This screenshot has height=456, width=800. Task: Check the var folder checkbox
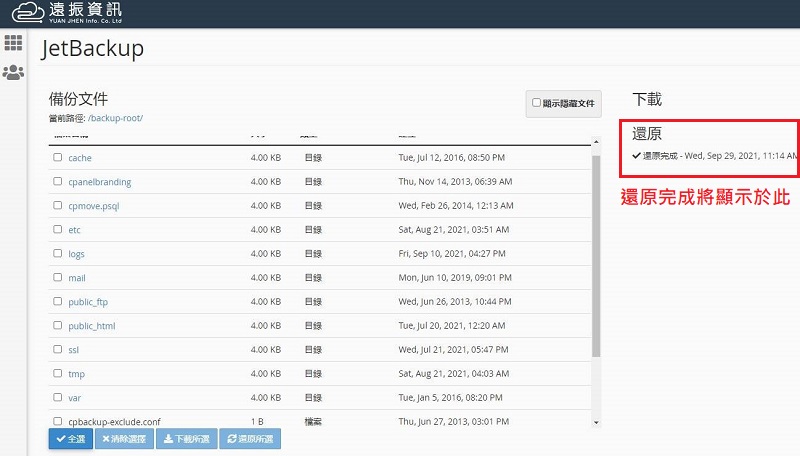tap(58, 397)
